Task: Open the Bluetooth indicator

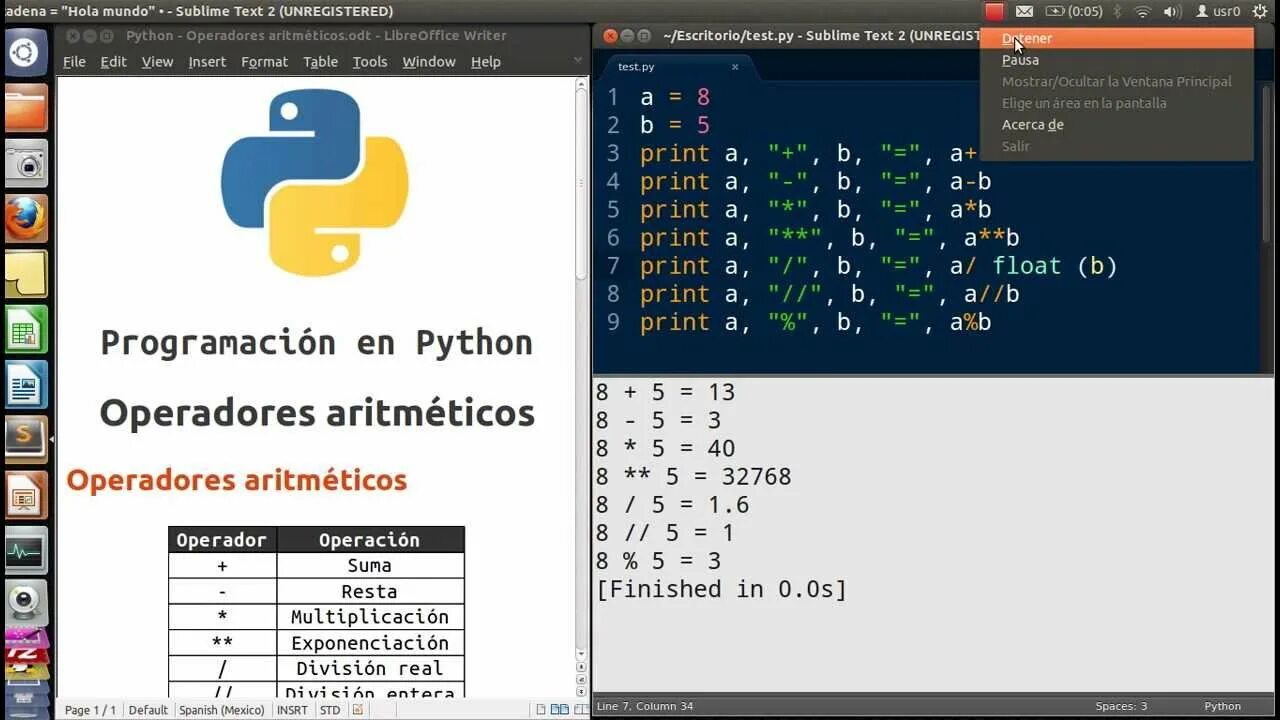Action: point(1119,12)
